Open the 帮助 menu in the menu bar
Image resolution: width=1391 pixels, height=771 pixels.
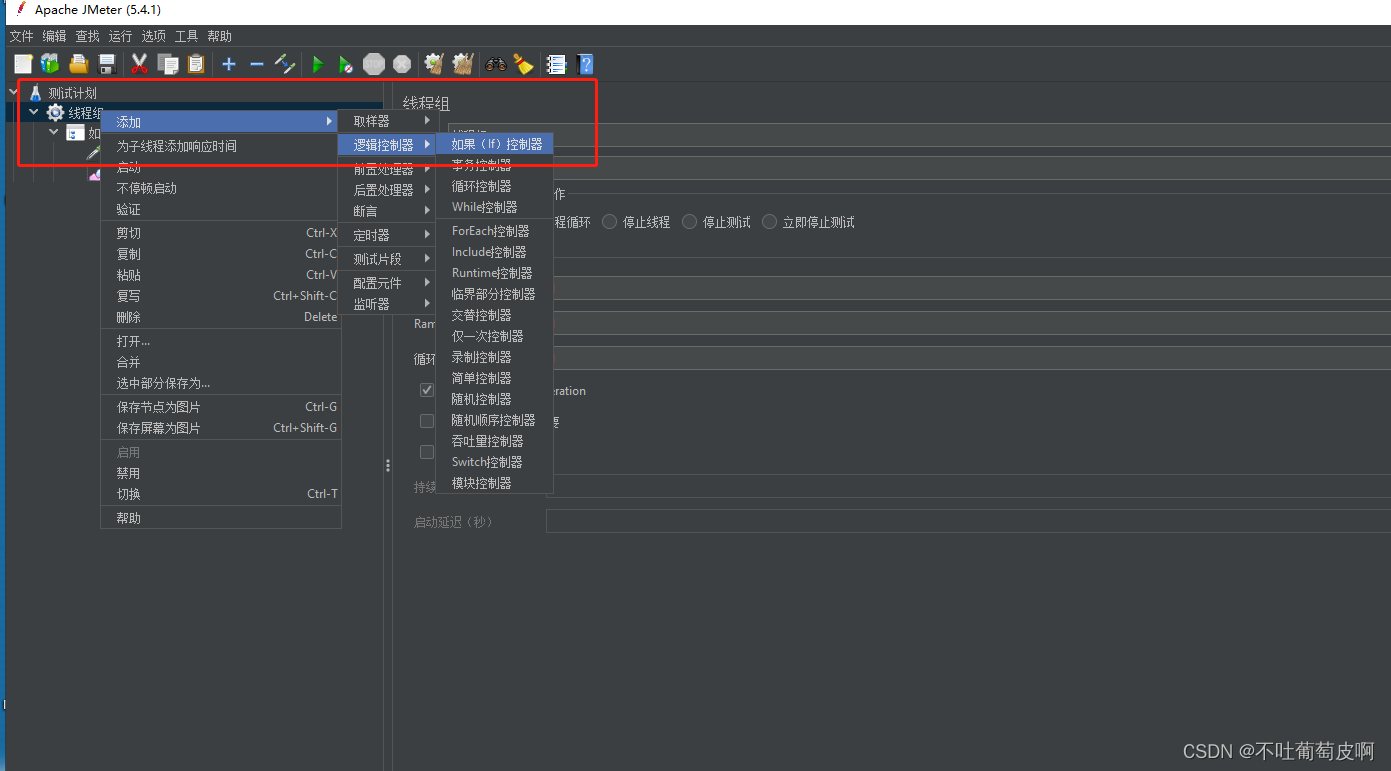220,36
